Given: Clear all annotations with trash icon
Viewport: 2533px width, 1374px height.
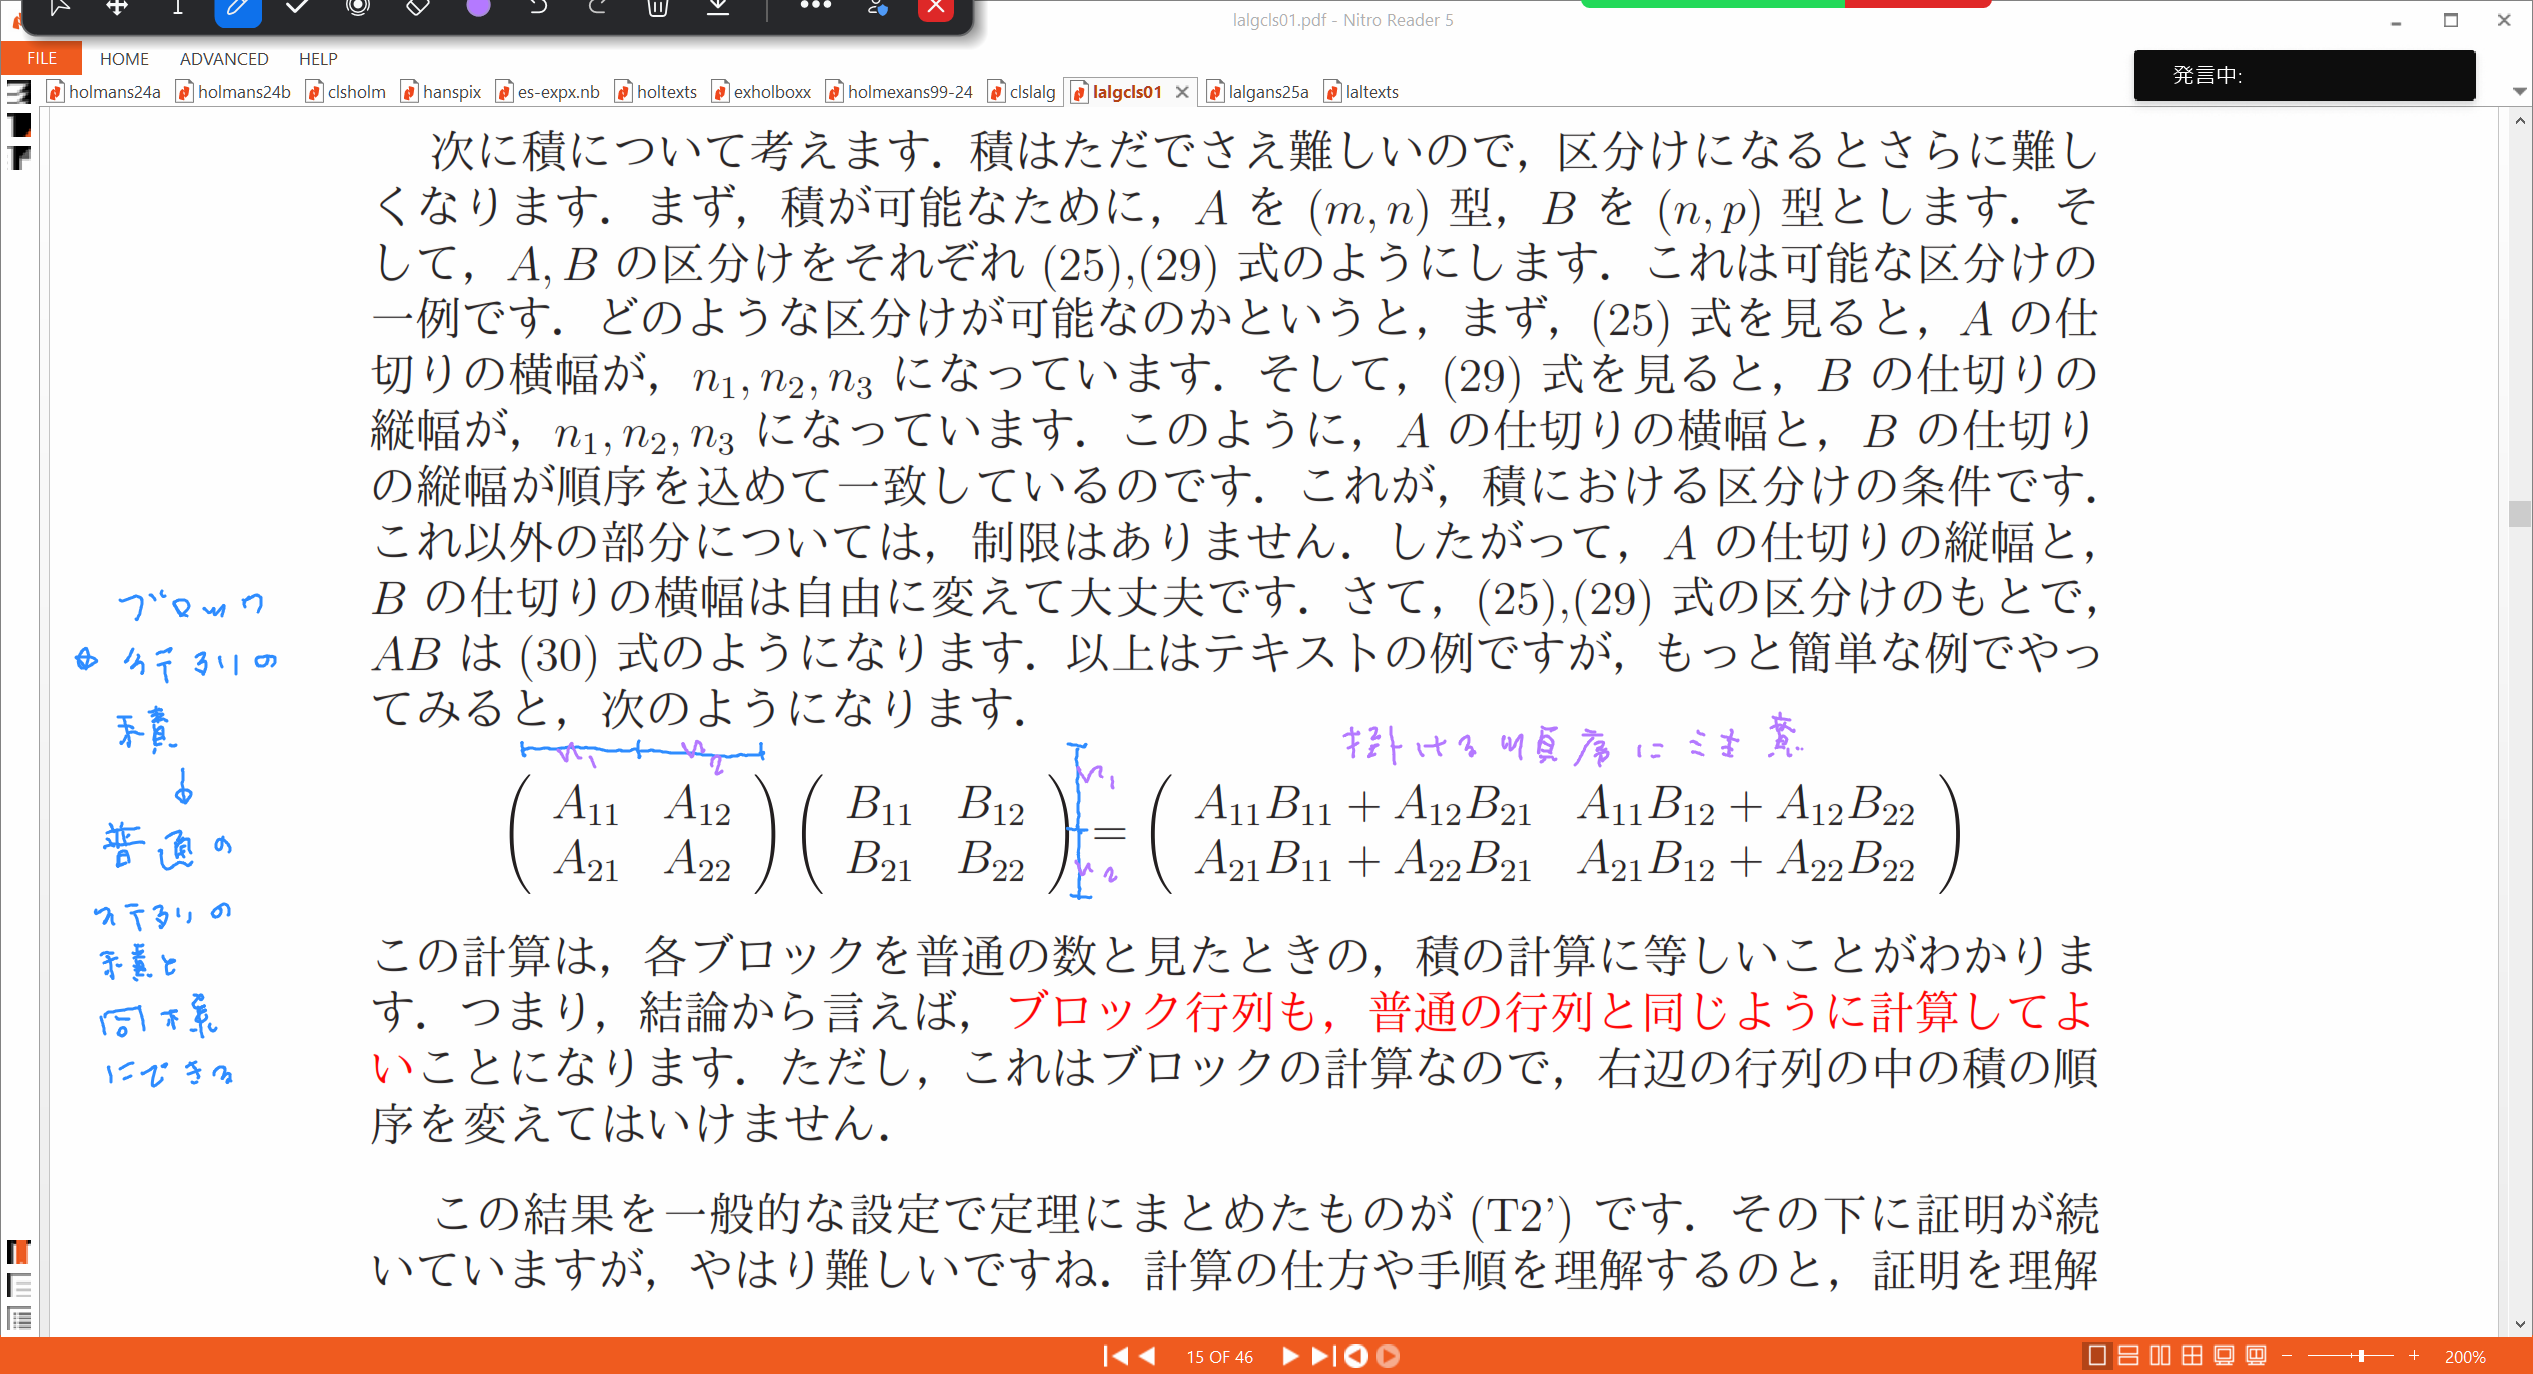Looking at the screenshot, I should [658, 8].
